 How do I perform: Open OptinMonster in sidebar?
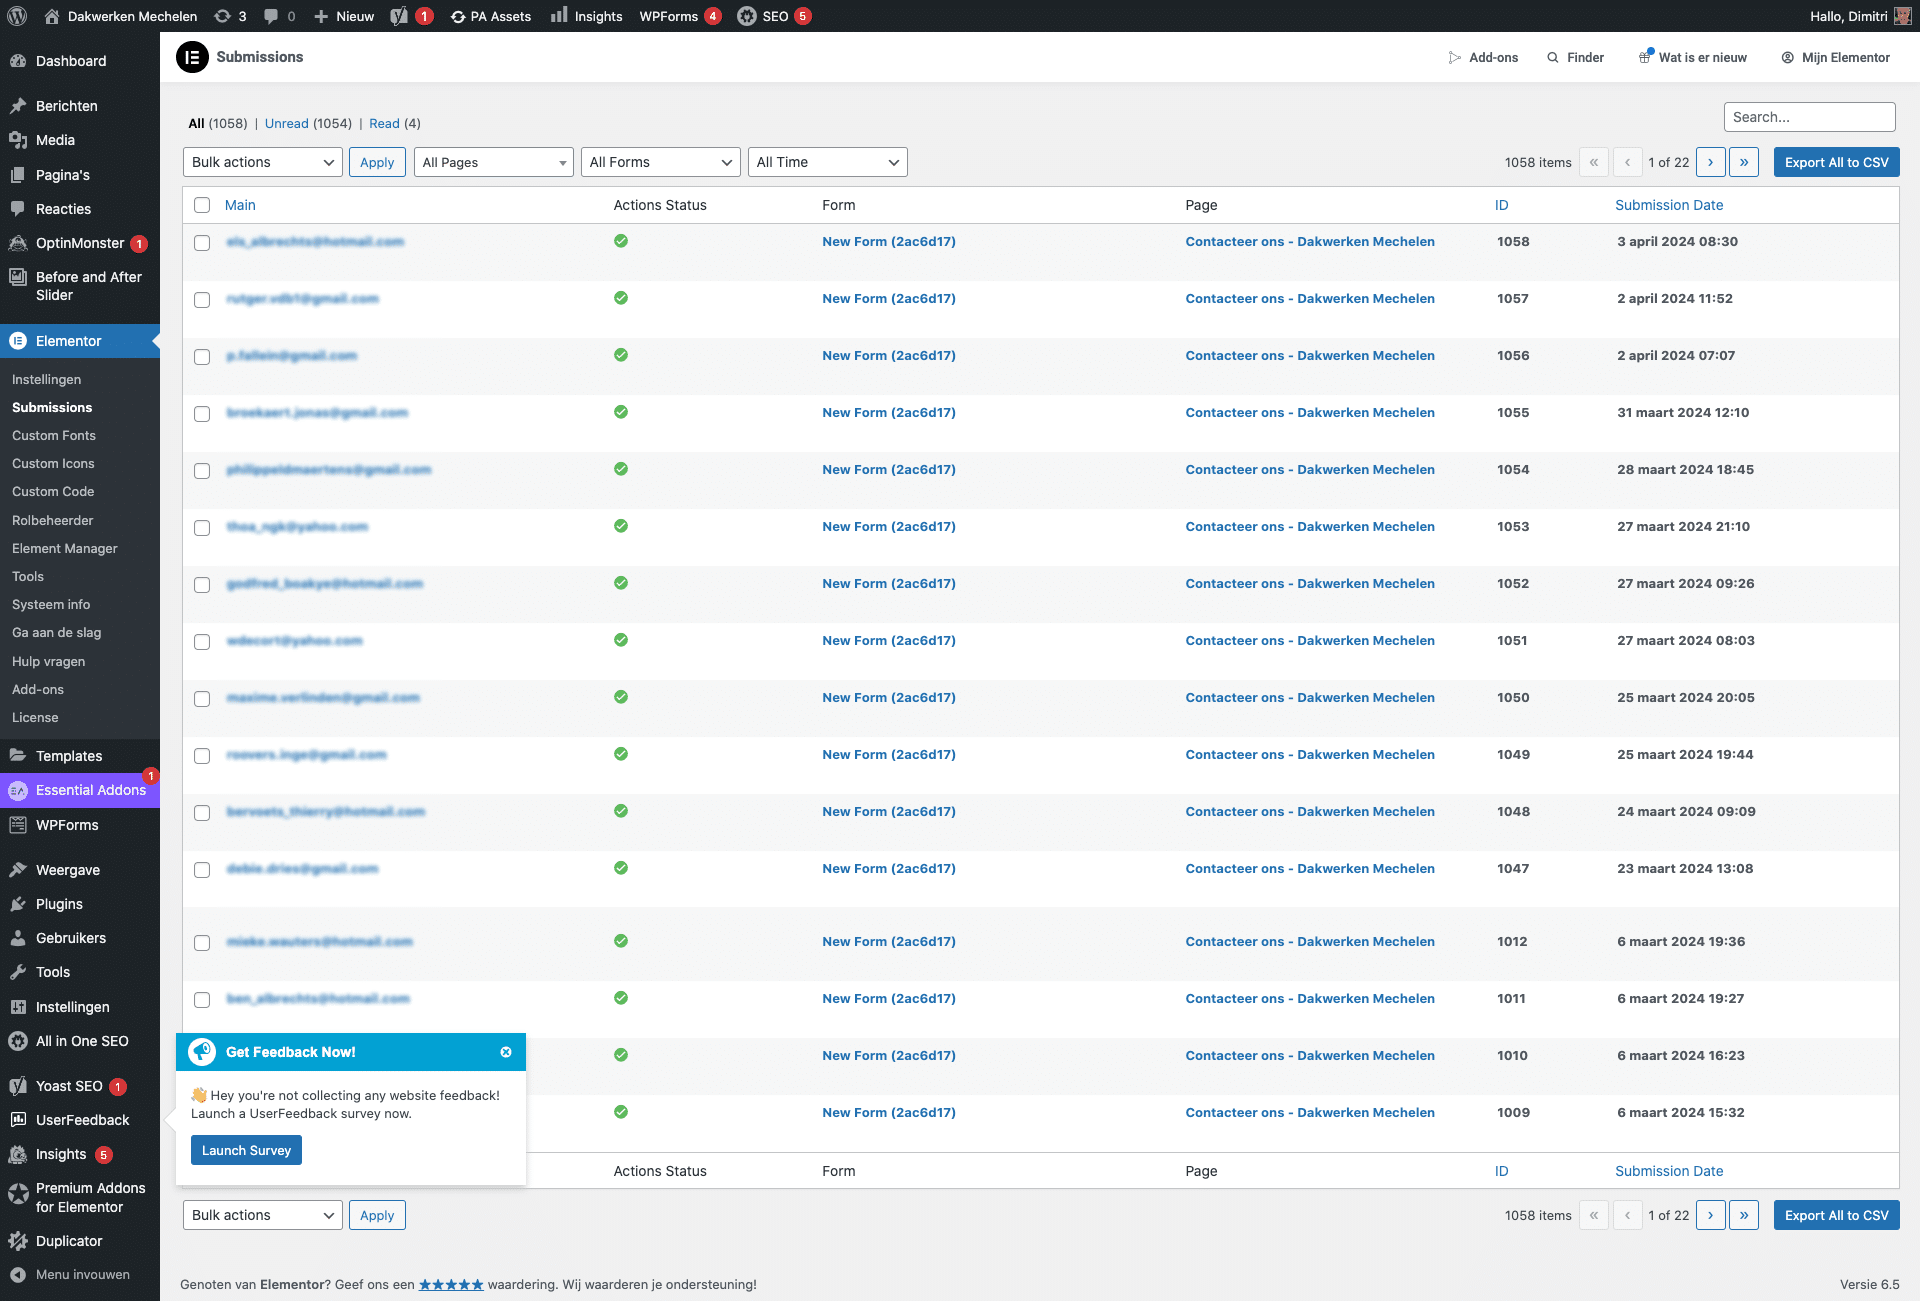(x=80, y=243)
